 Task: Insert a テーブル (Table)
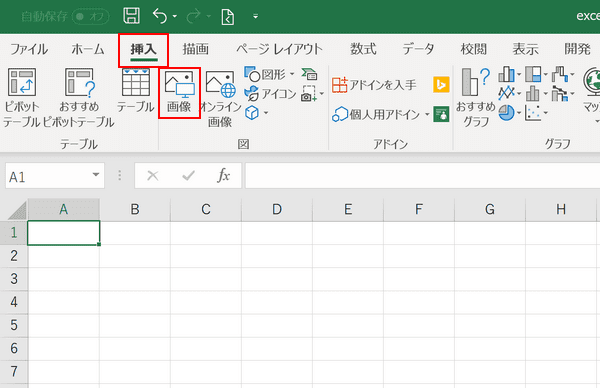tap(135, 91)
